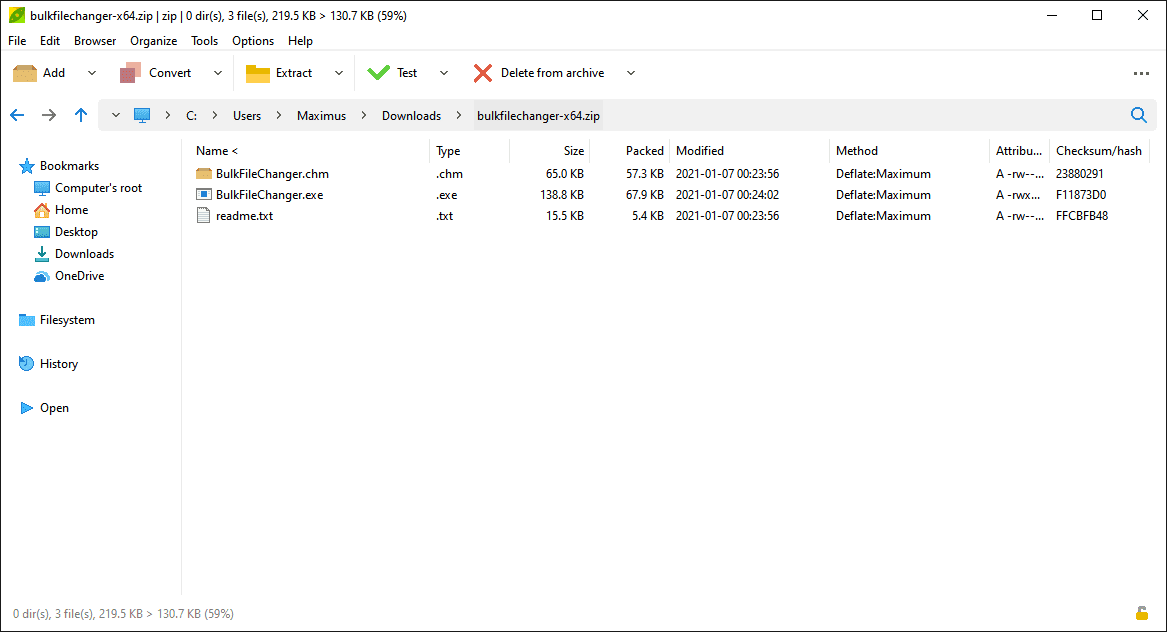Click the checksum value 23880291
The width and height of the screenshot is (1167, 632).
(1079, 173)
